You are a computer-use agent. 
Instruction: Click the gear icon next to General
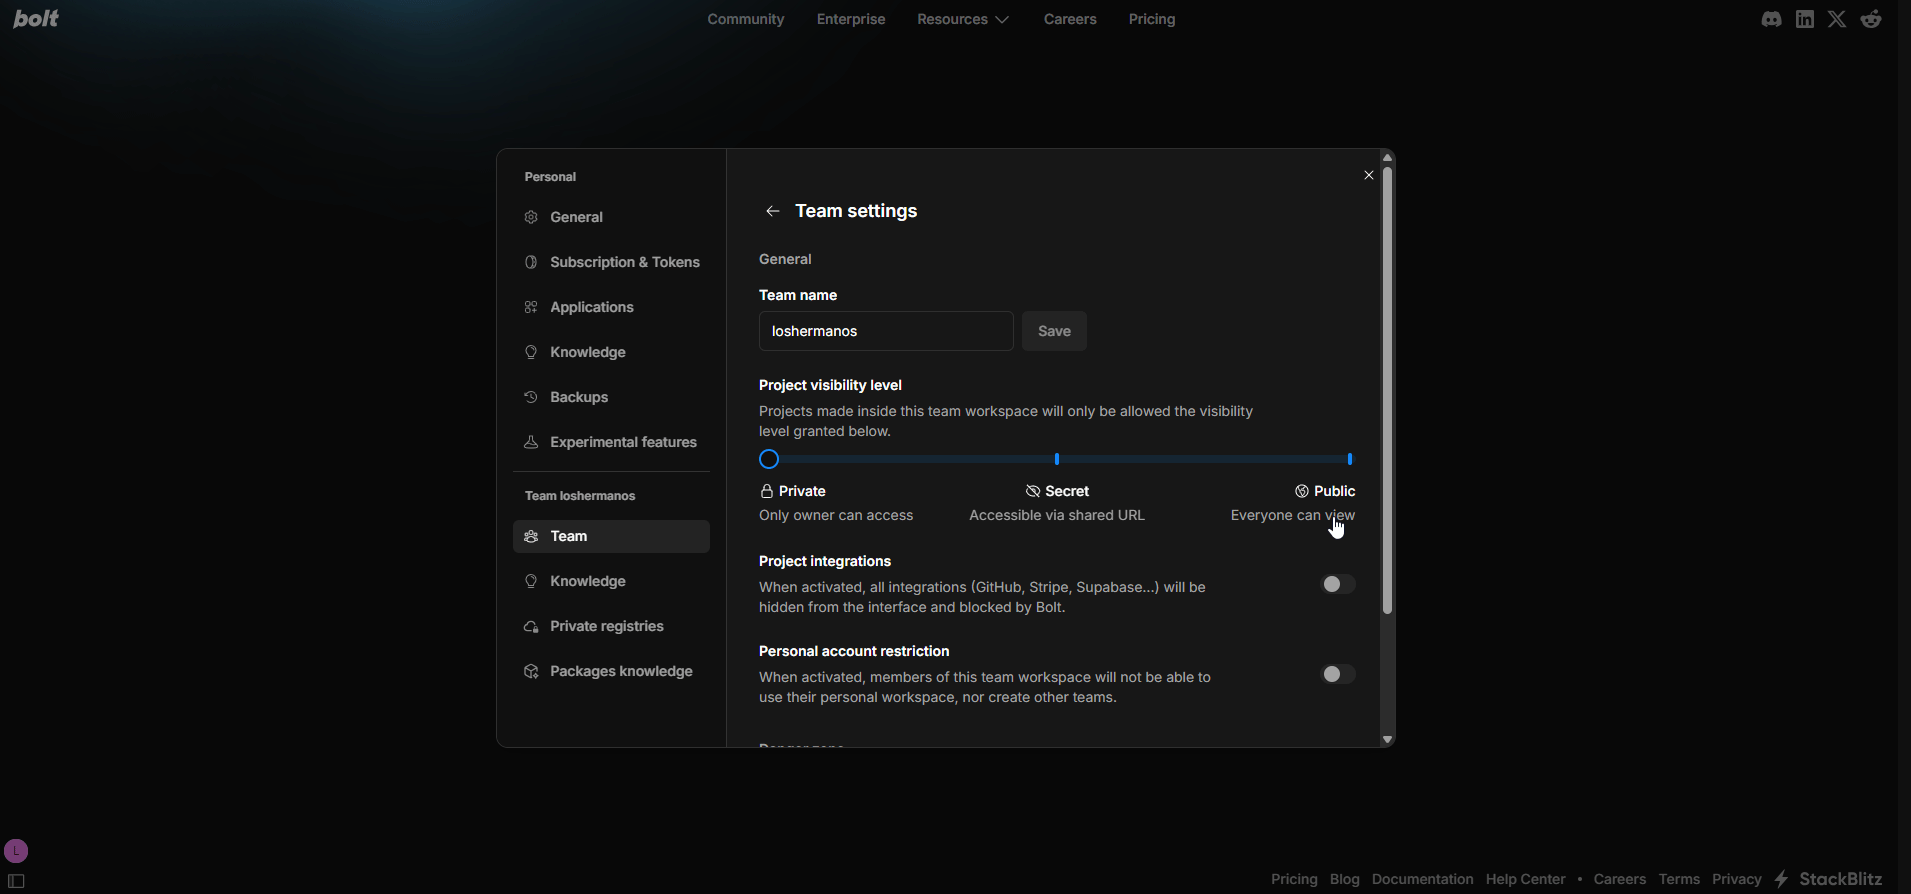[531, 217]
